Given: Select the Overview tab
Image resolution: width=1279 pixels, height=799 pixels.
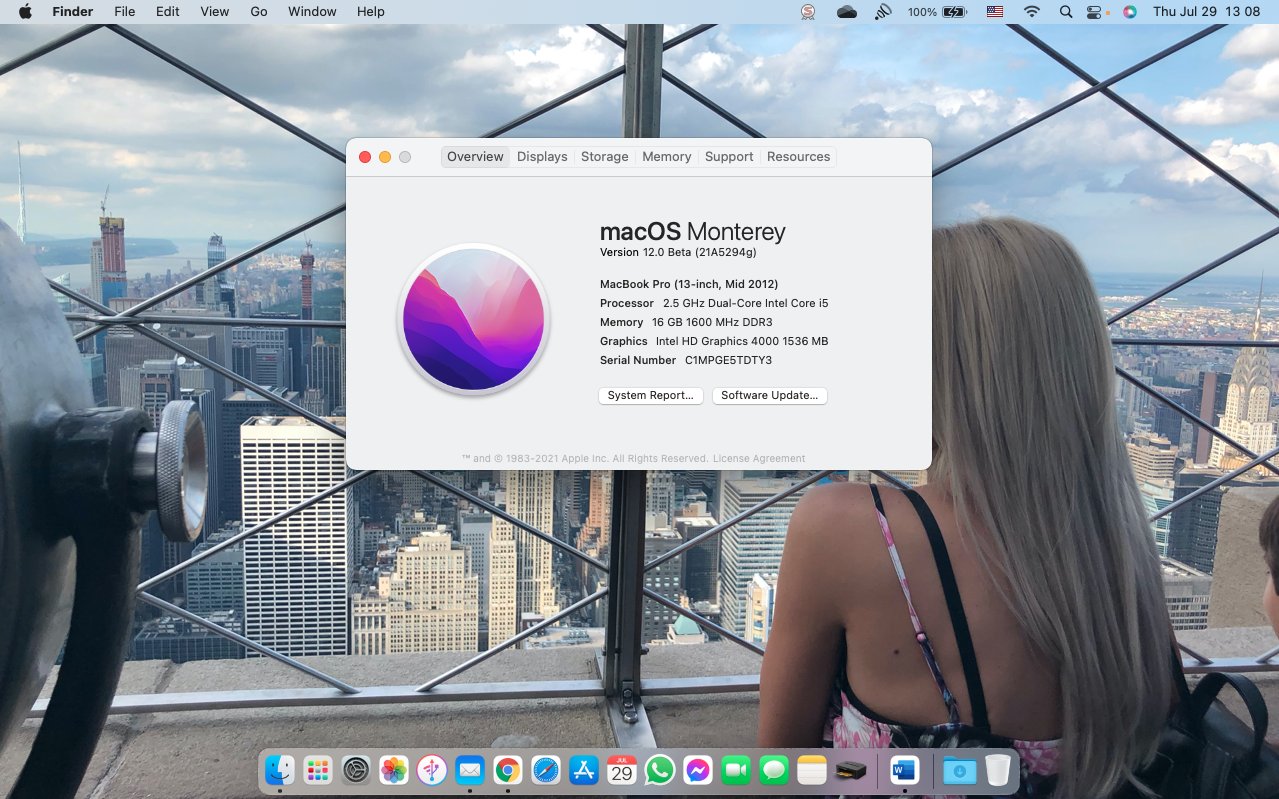Looking at the screenshot, I should tap(475, 157).
